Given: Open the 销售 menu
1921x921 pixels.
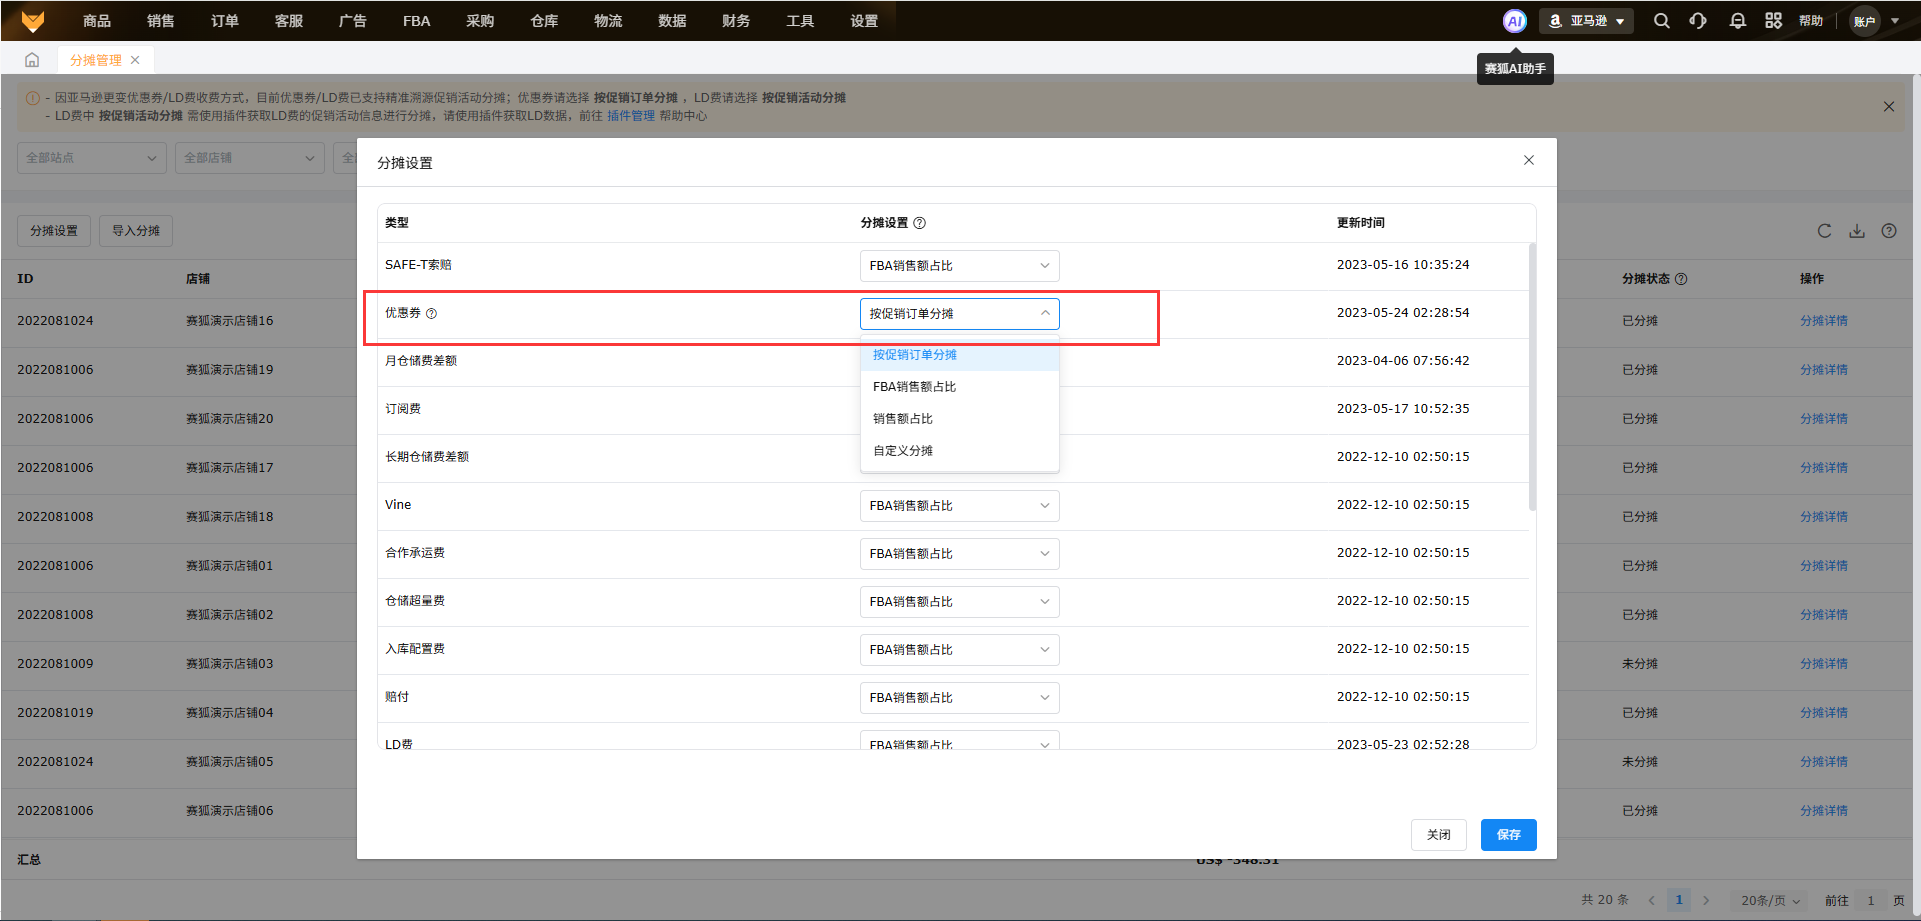Looking at the screenshot, I should pos(161,21).
